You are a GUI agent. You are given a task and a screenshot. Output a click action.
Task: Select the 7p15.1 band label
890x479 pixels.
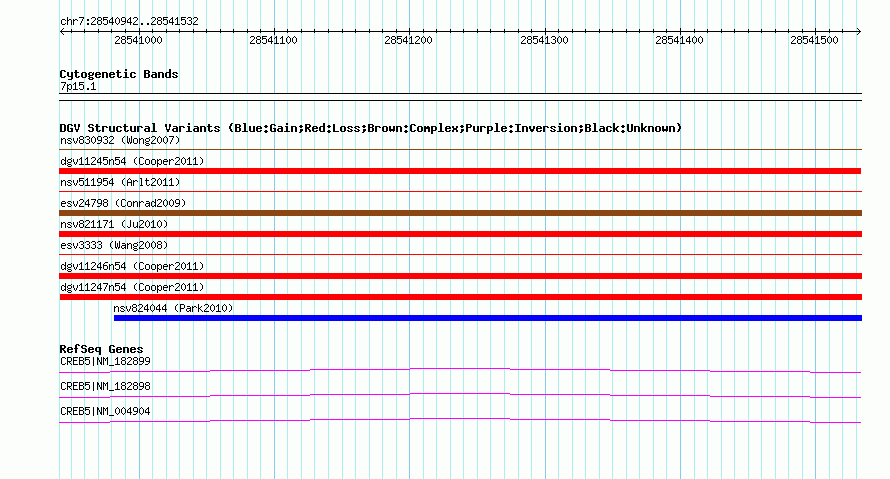point(78,87)
